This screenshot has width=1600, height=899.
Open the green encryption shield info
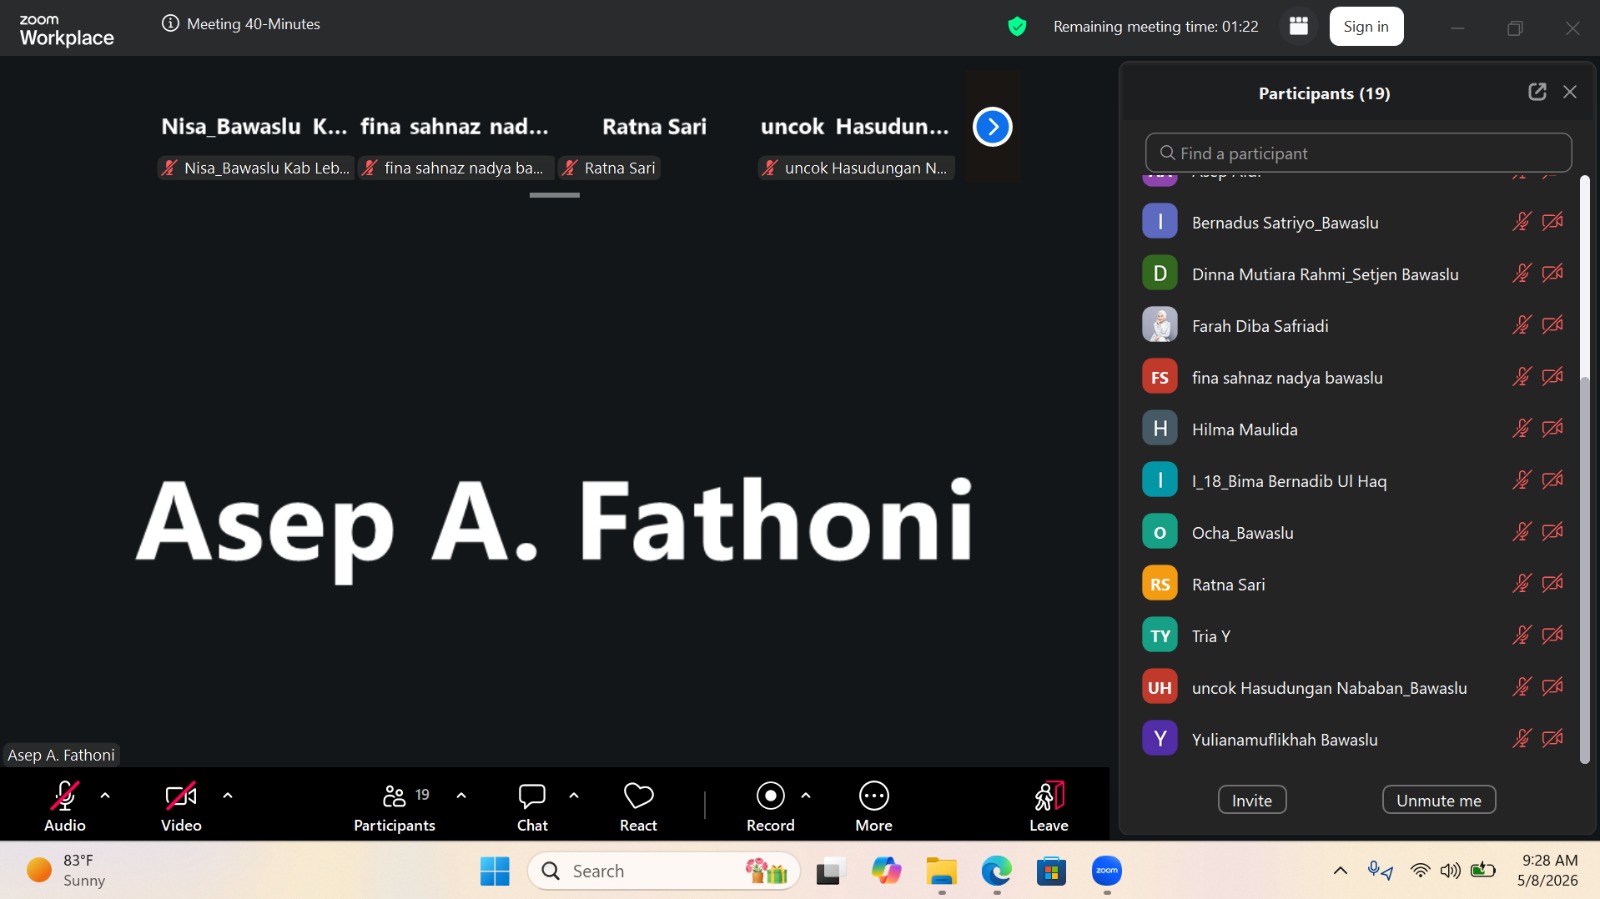1017,27
